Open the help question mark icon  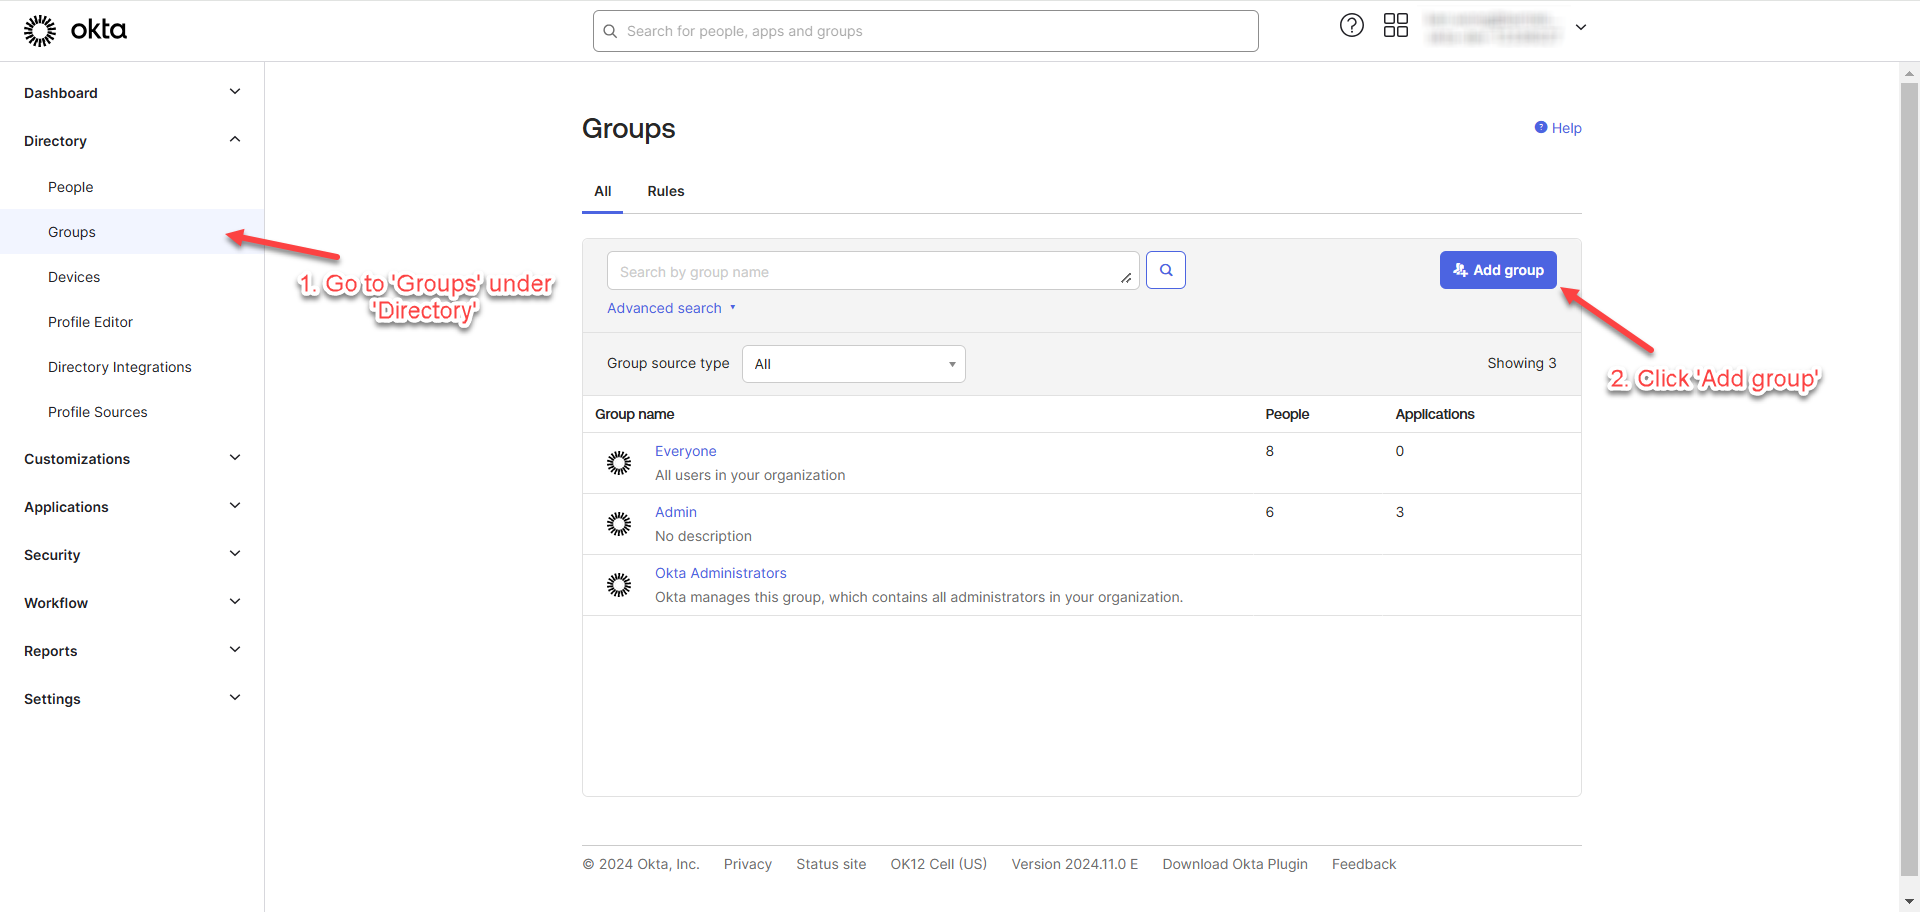point(1351,26)
